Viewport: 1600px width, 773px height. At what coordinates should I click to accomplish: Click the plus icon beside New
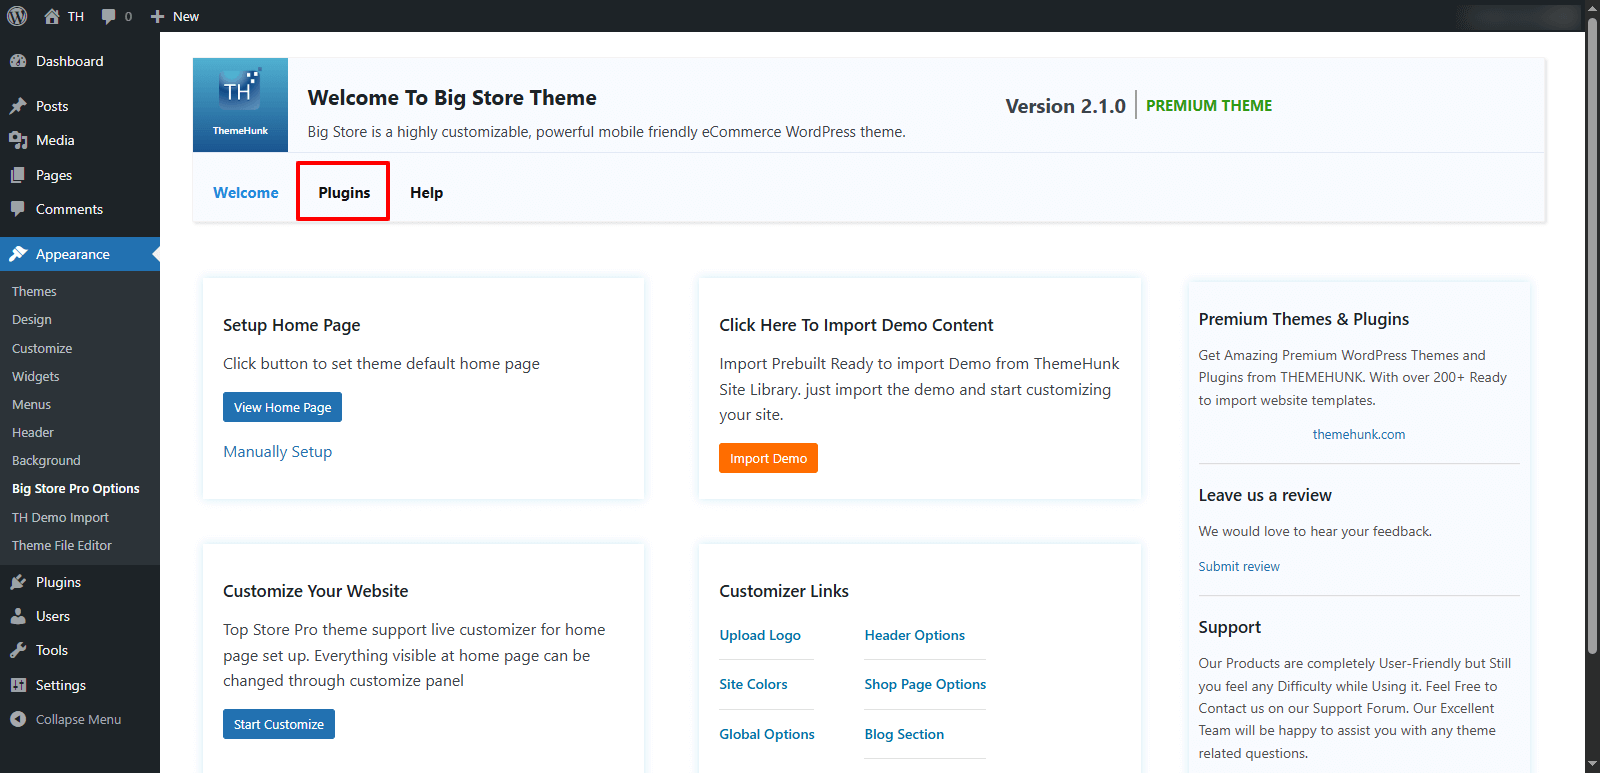point(157,16)
